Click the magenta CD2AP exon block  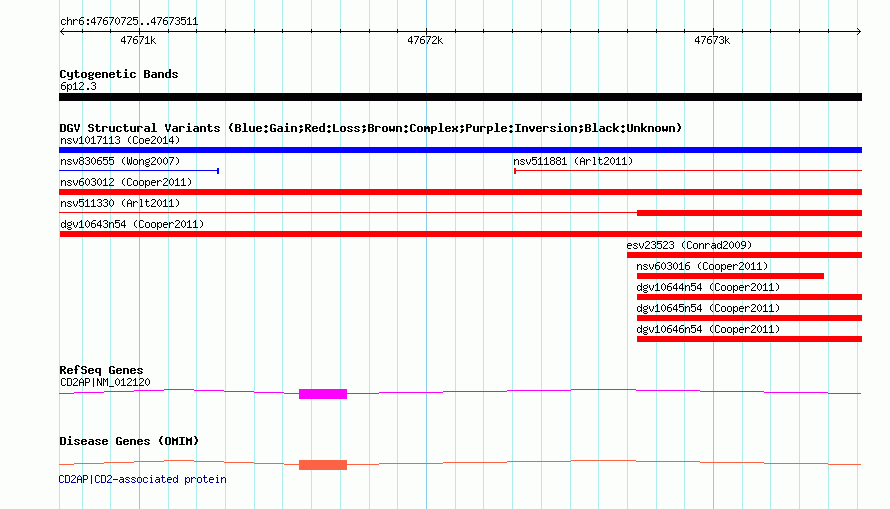323,394
